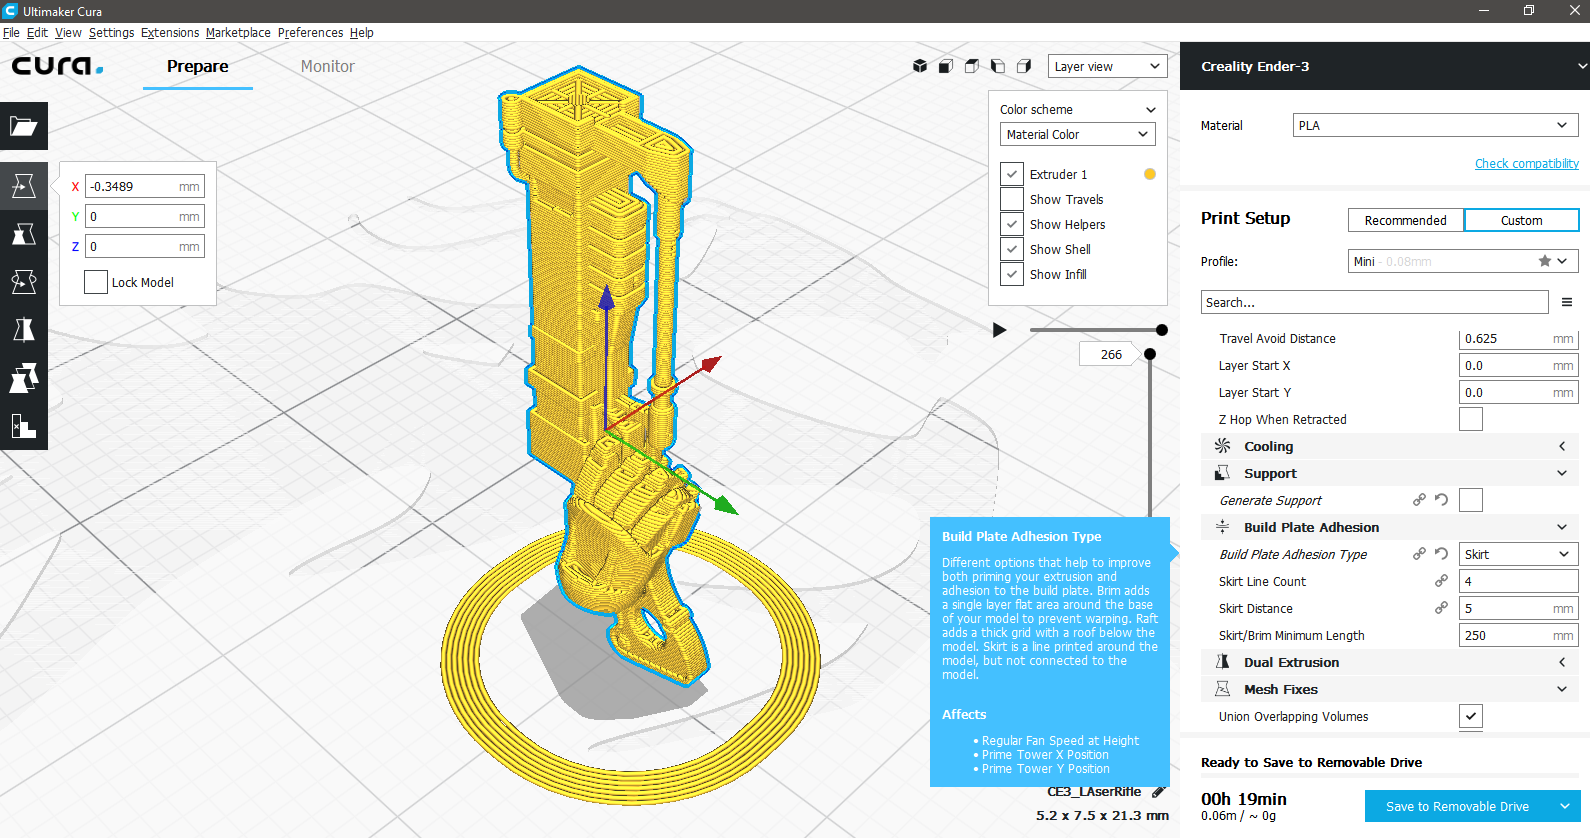Switch to front camera view icon
Screen dimensions: 1590x838
(x=946, y=66)
